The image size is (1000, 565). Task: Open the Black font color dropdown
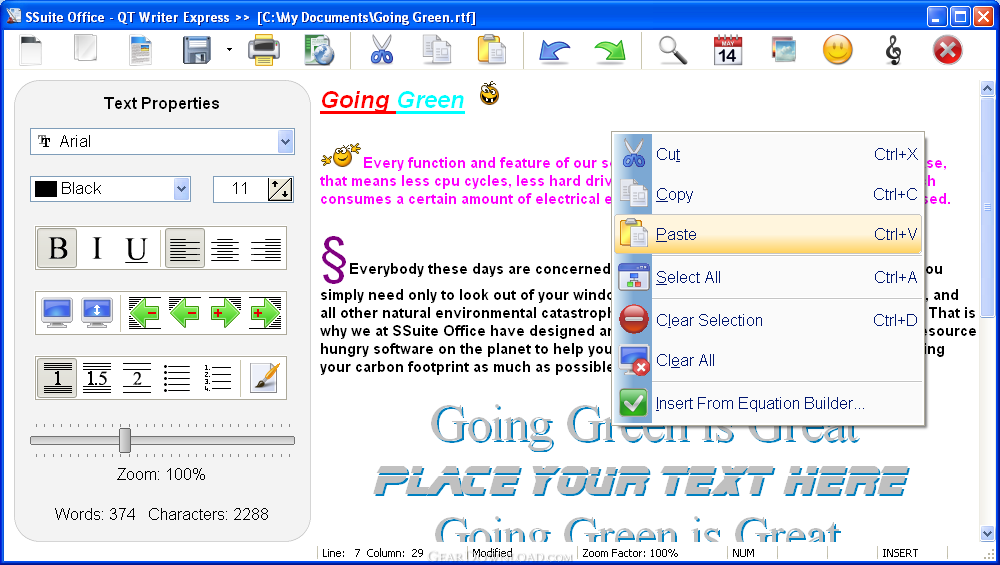click(x=181, y=189)
